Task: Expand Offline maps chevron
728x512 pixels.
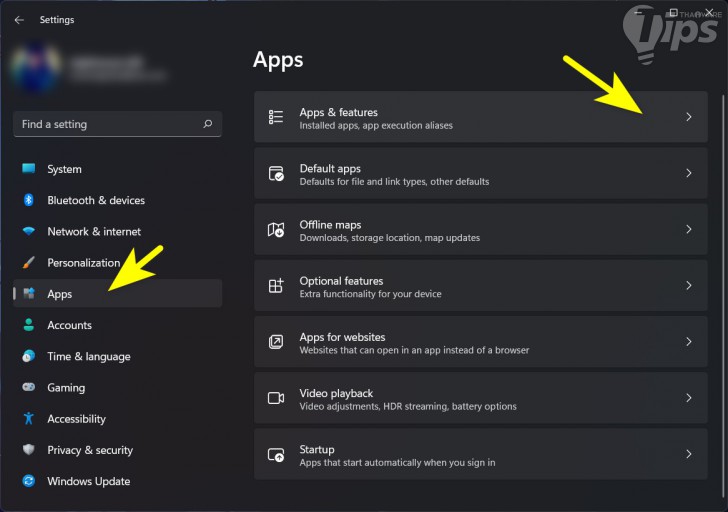Action: [x=689, y=229]
